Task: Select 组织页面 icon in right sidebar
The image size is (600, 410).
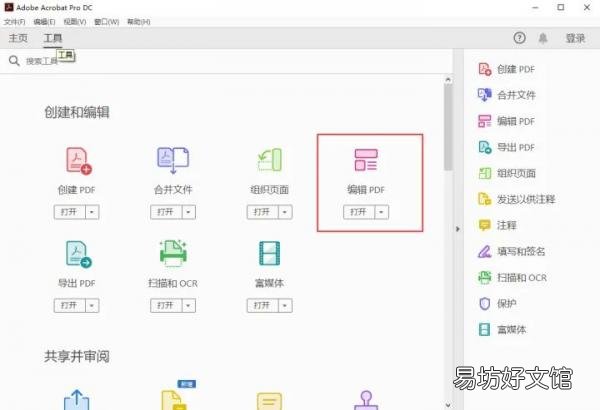Action: (x=485, y=173)
